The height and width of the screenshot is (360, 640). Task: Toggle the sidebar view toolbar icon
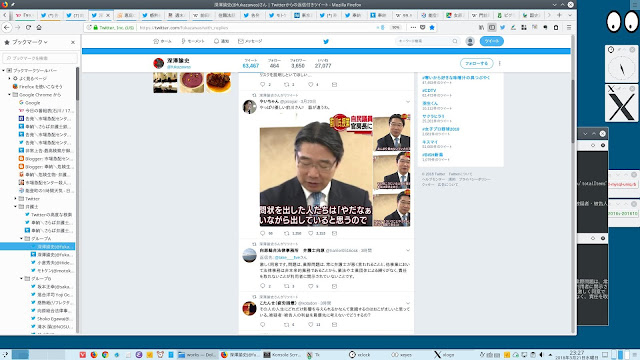click(492, 27)
